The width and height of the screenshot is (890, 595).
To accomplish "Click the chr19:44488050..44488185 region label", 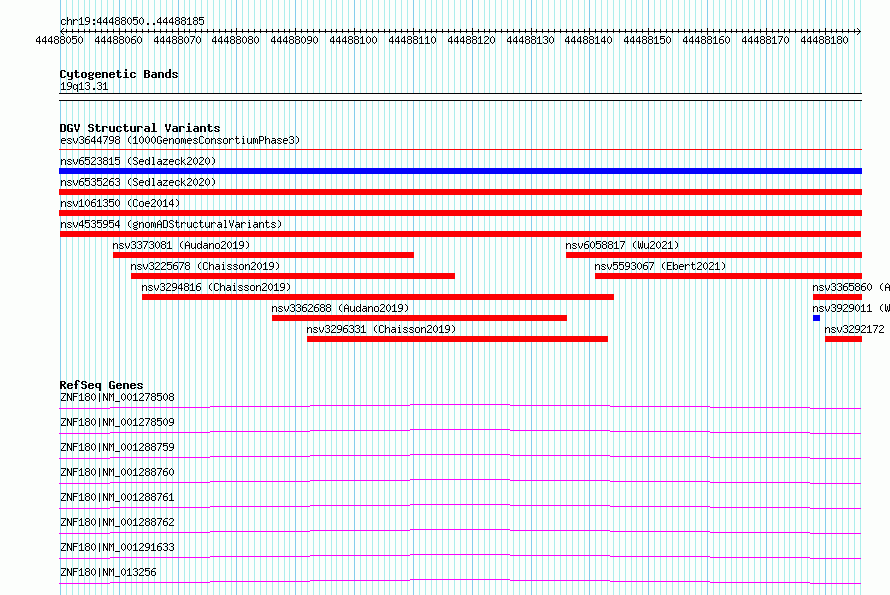I will (x=132, y=21).
